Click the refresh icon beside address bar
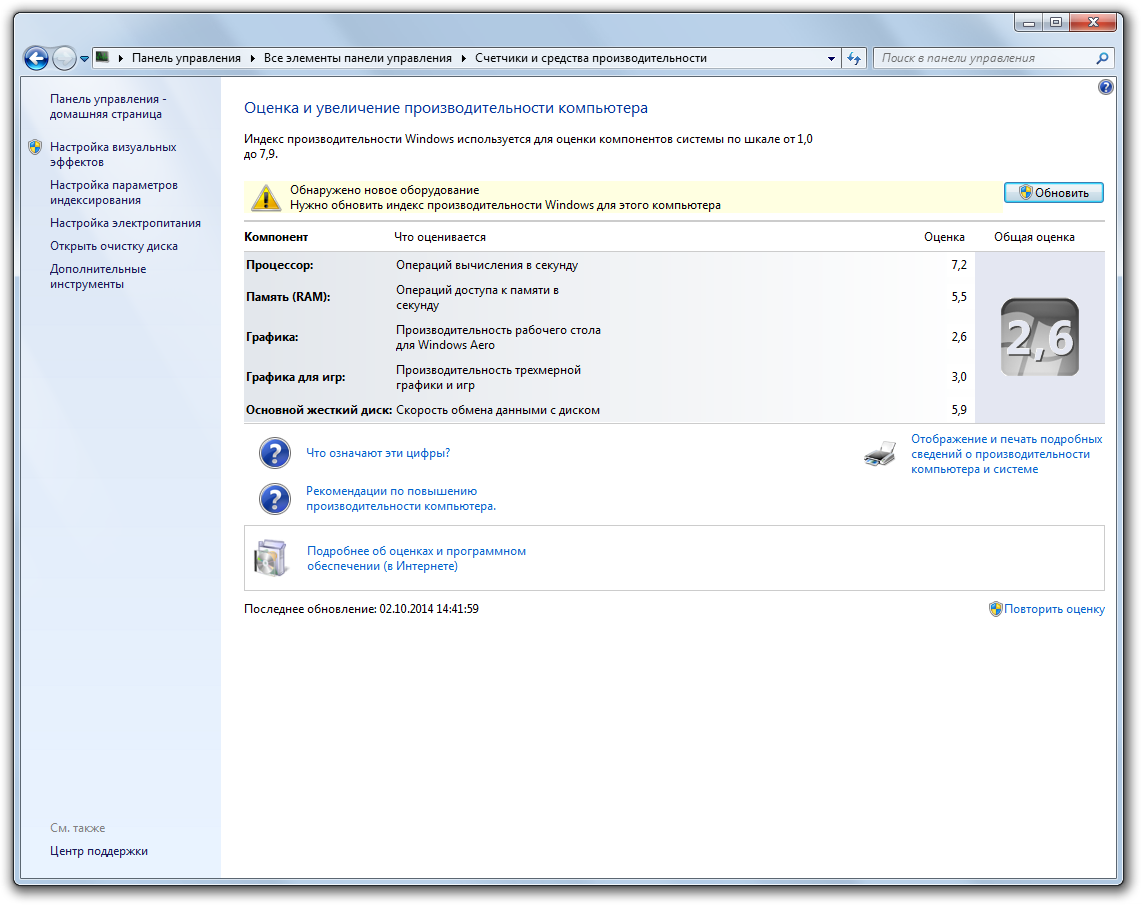 [x=853, y=58]
